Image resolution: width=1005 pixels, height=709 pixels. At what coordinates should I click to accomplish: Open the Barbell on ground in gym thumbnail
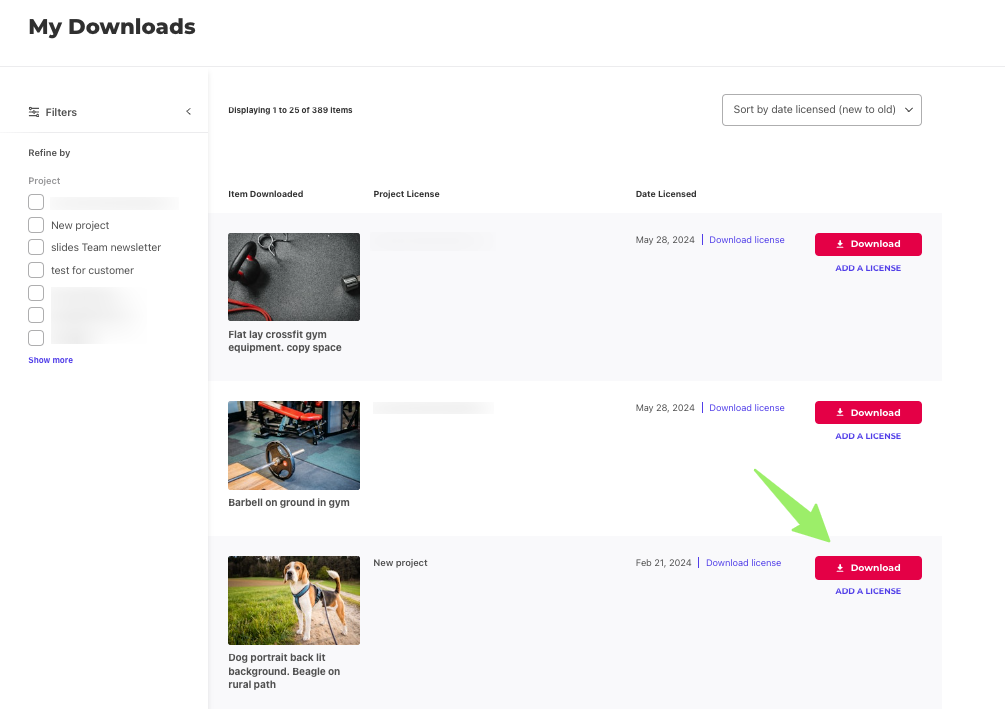tap(293, 445)
